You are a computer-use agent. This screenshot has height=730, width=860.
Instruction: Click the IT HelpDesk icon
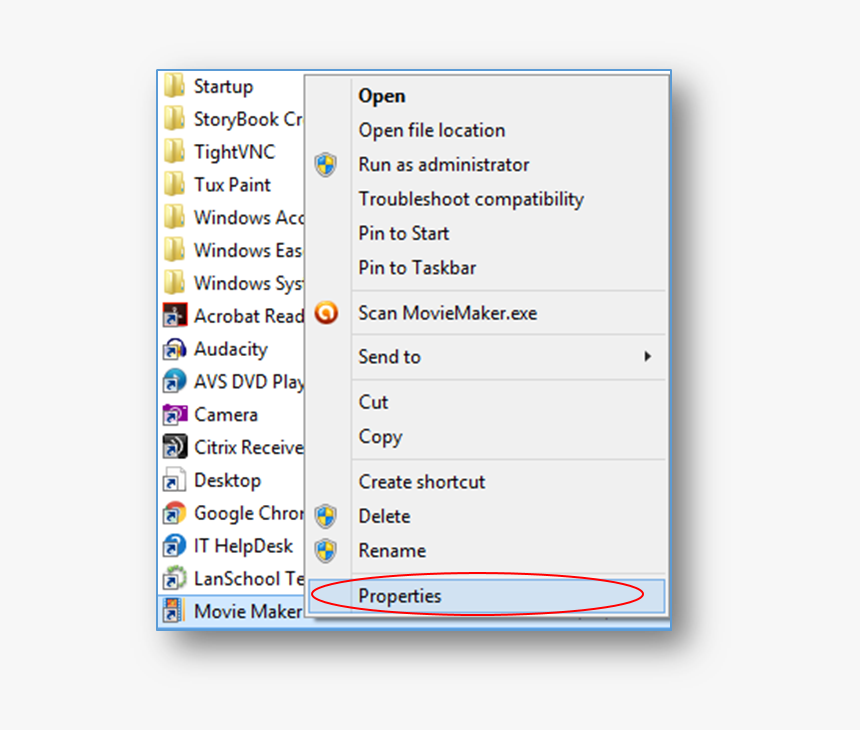point(175,546)
